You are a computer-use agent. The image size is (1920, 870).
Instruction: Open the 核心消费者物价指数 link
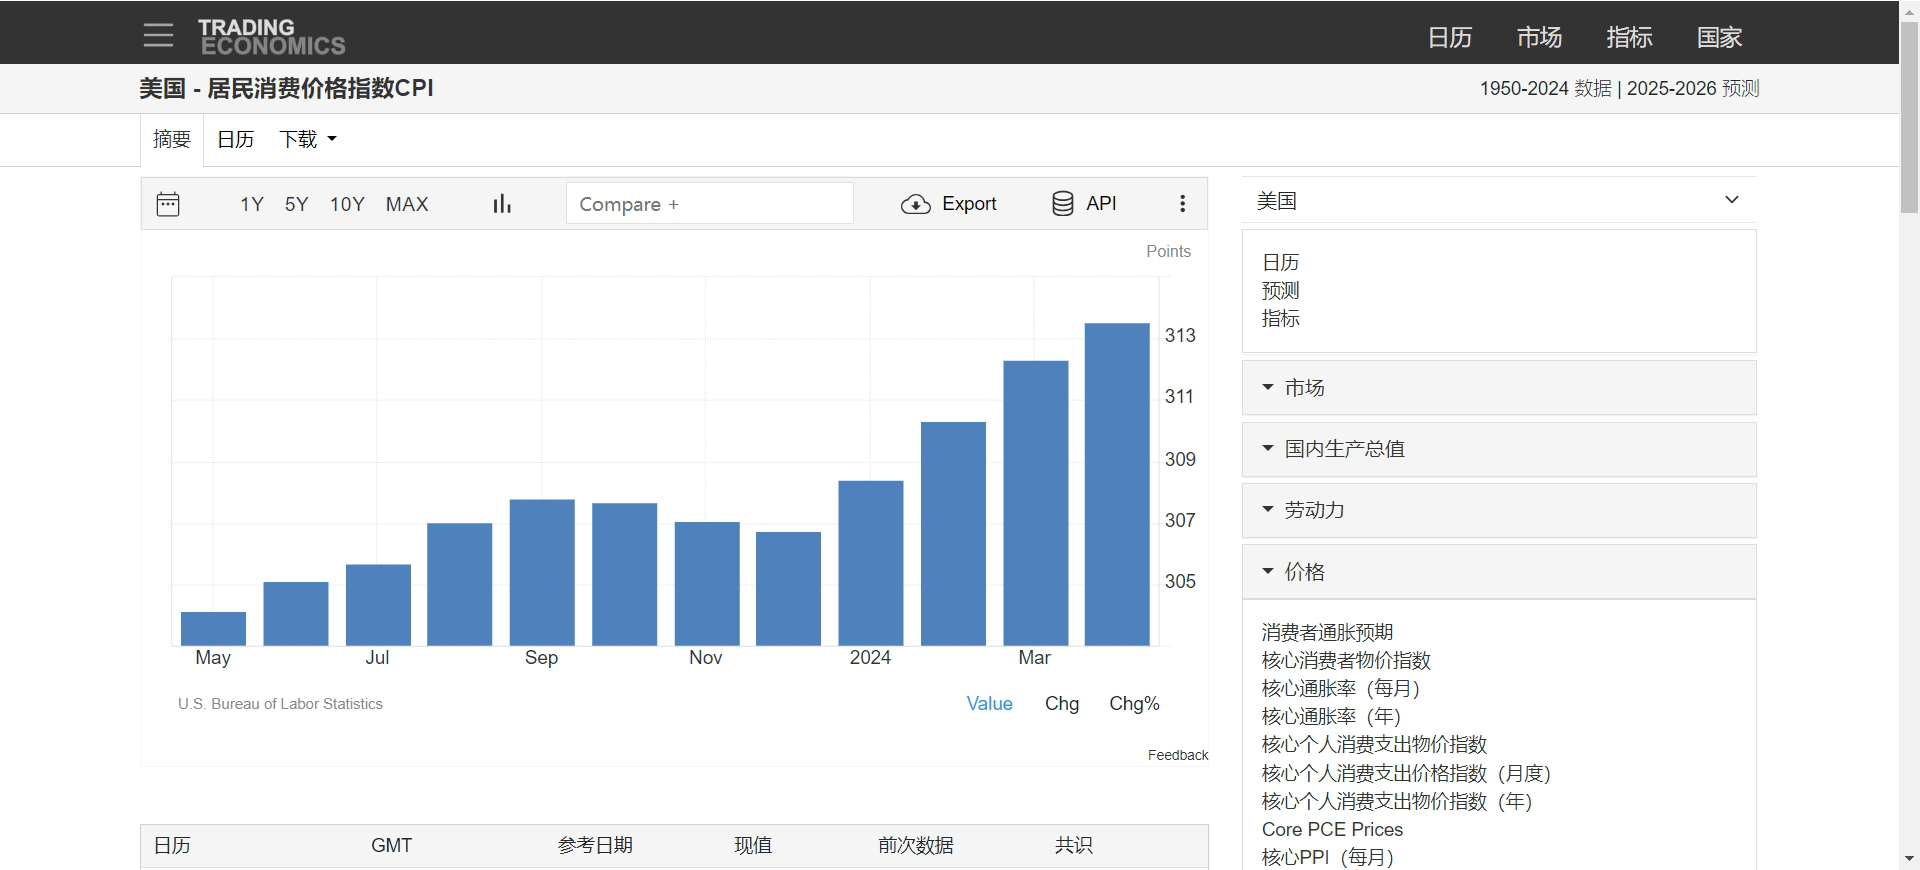coord(1346,660)
